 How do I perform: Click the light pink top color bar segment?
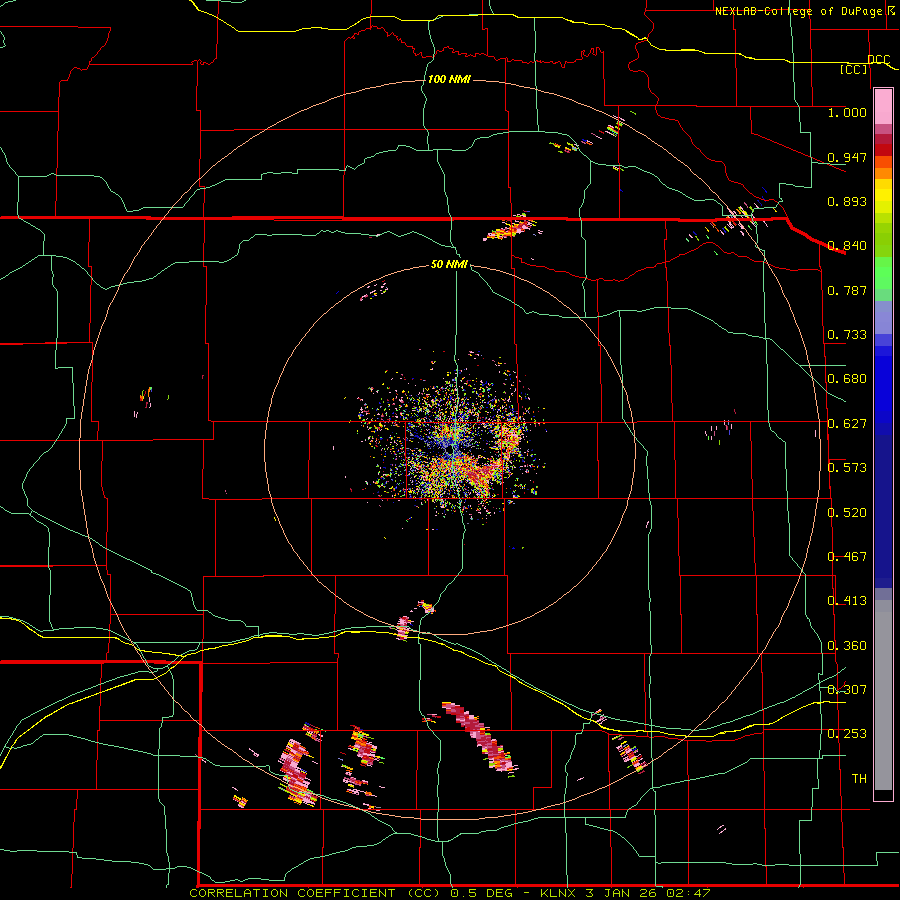pos(883,106)
